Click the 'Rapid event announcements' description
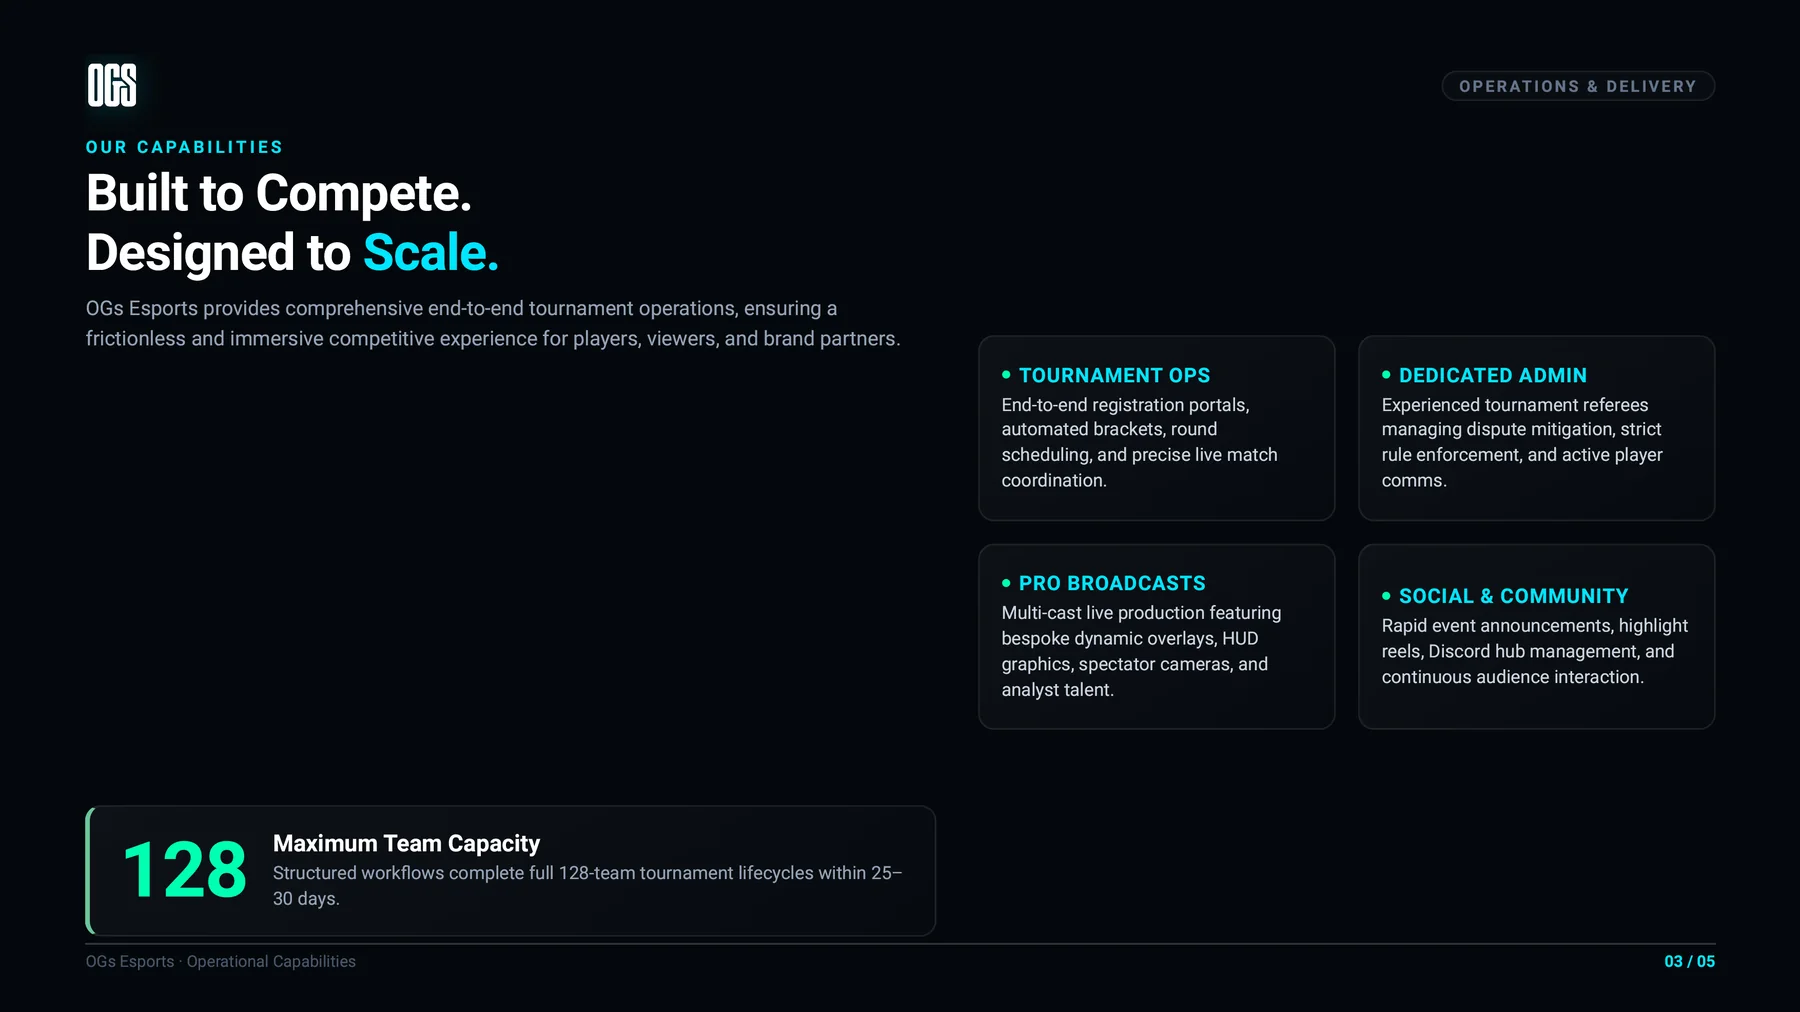Screen dimensions: 1800x1012 point(1535,651)
